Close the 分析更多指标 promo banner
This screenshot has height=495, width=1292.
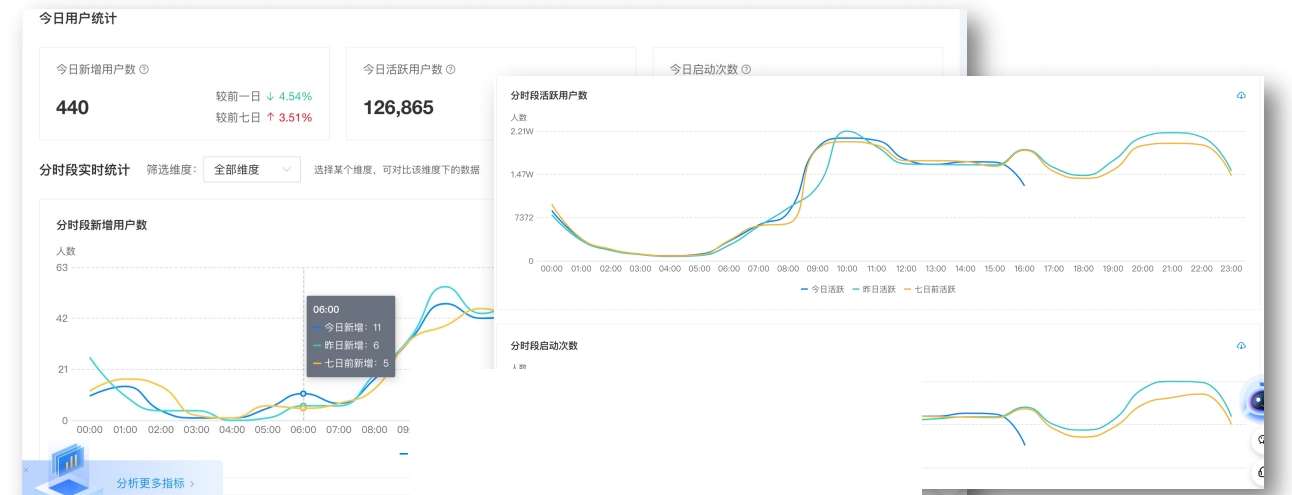click(x=26, y=469)
